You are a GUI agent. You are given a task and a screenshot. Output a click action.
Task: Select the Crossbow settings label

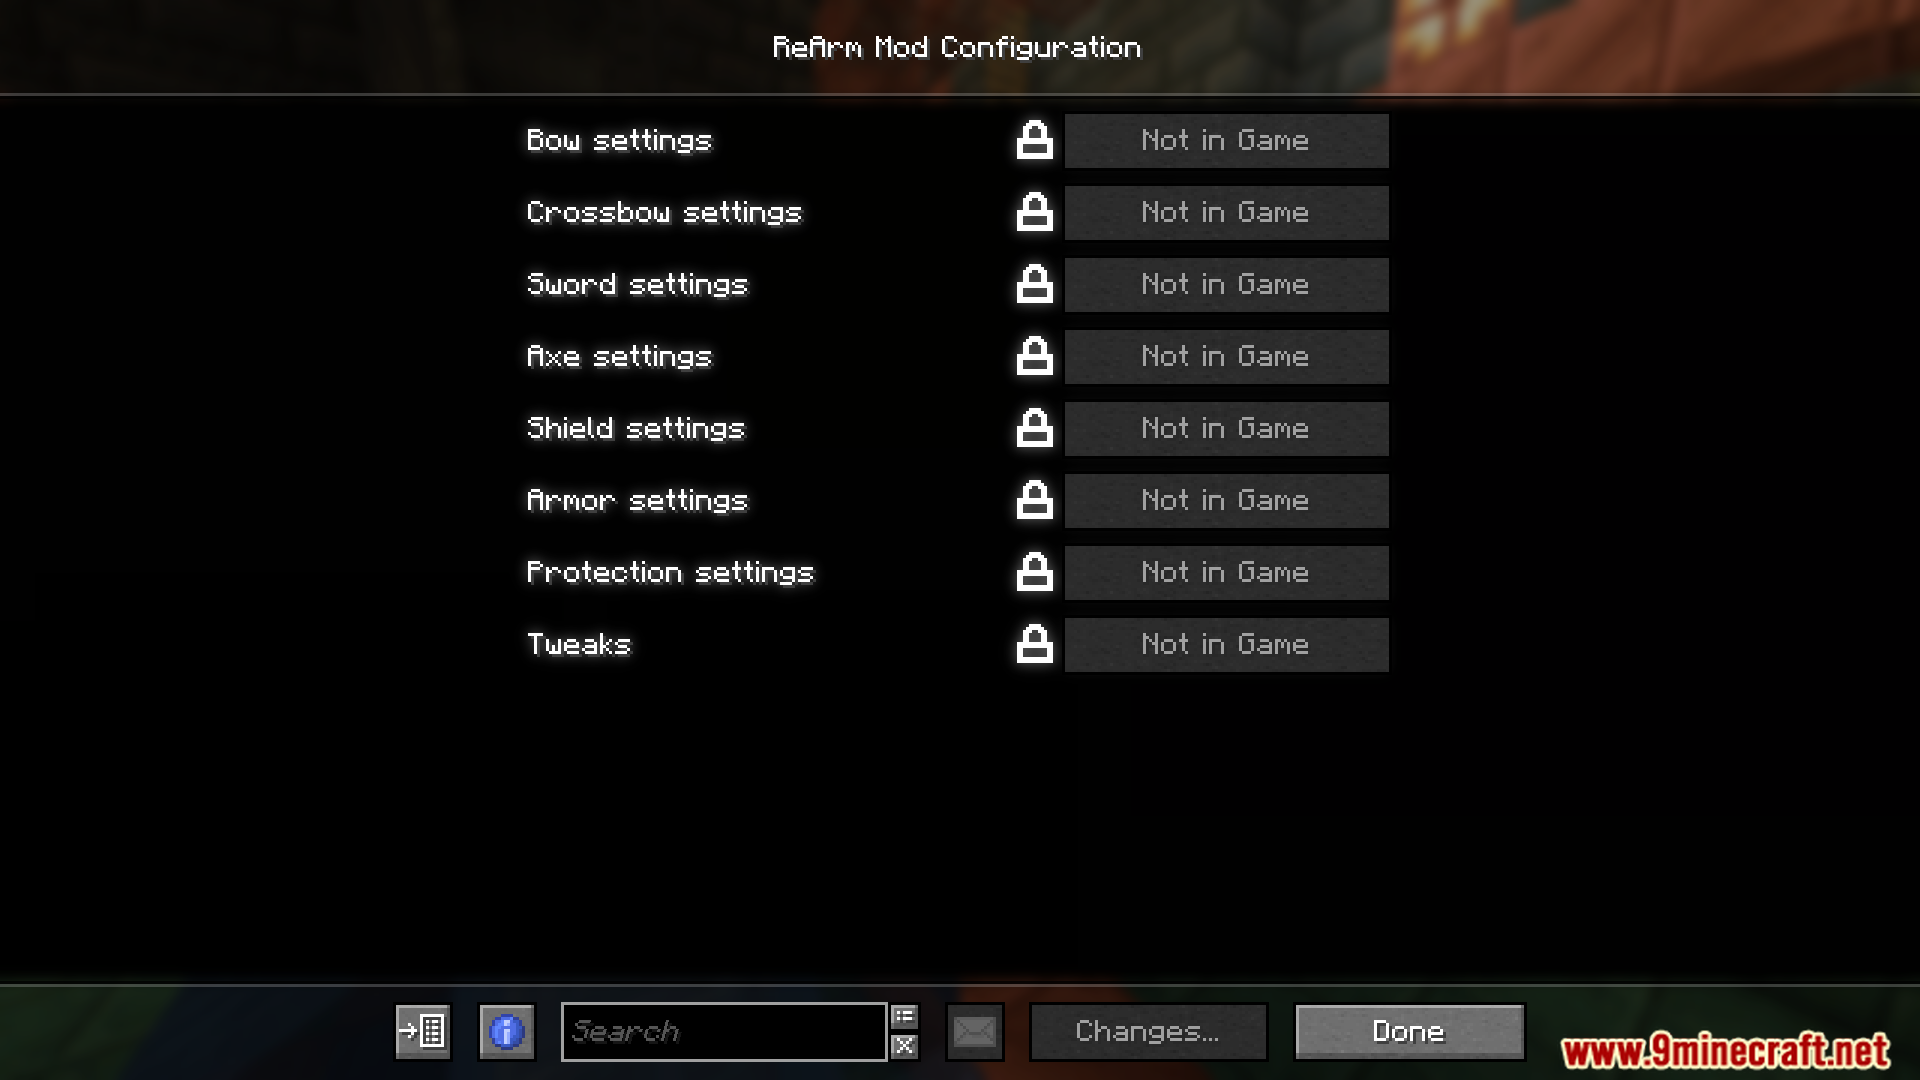(x=664, y=213)
